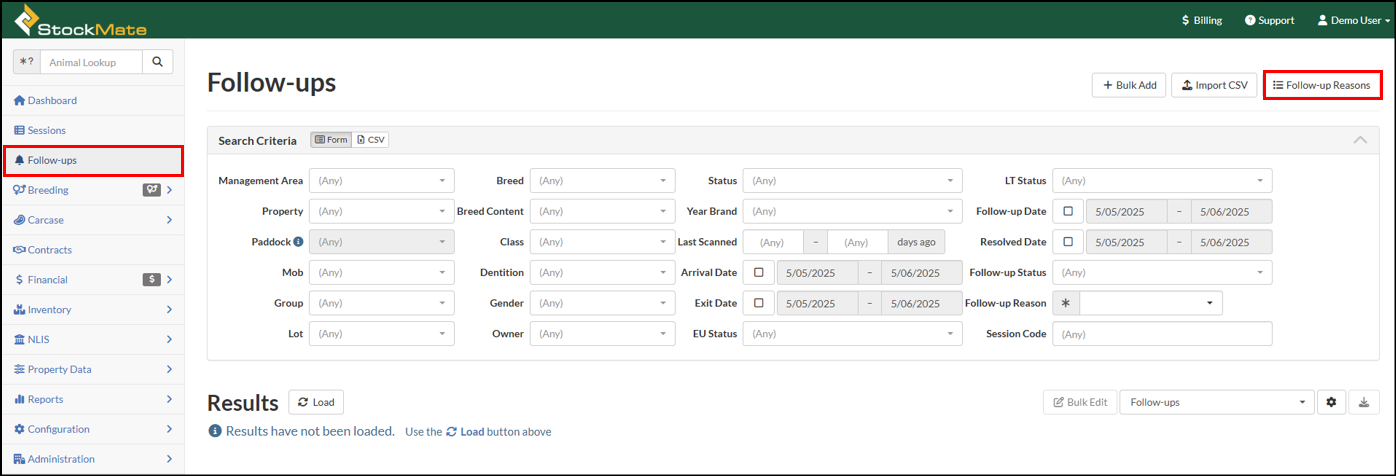Expand the Configuration chevron arrow
The image size is (1396, 476).
[x=170, y=429]
